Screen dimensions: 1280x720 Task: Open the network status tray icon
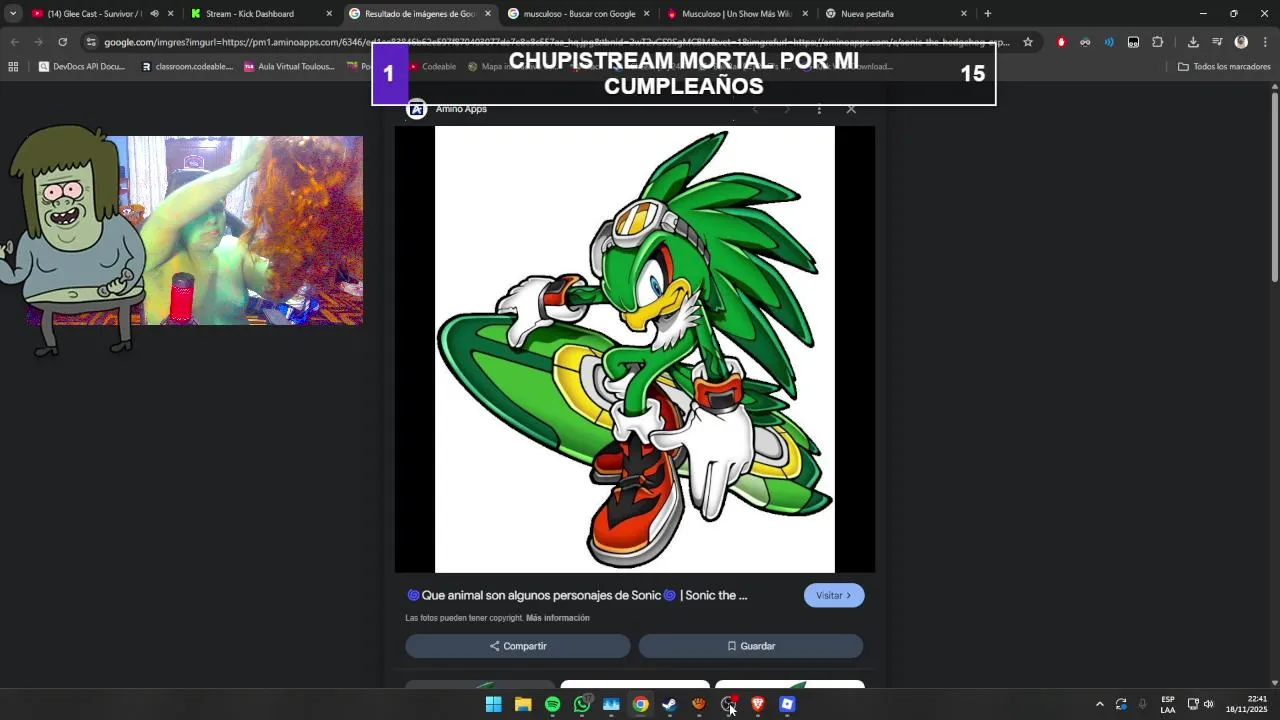[1192, 704]
